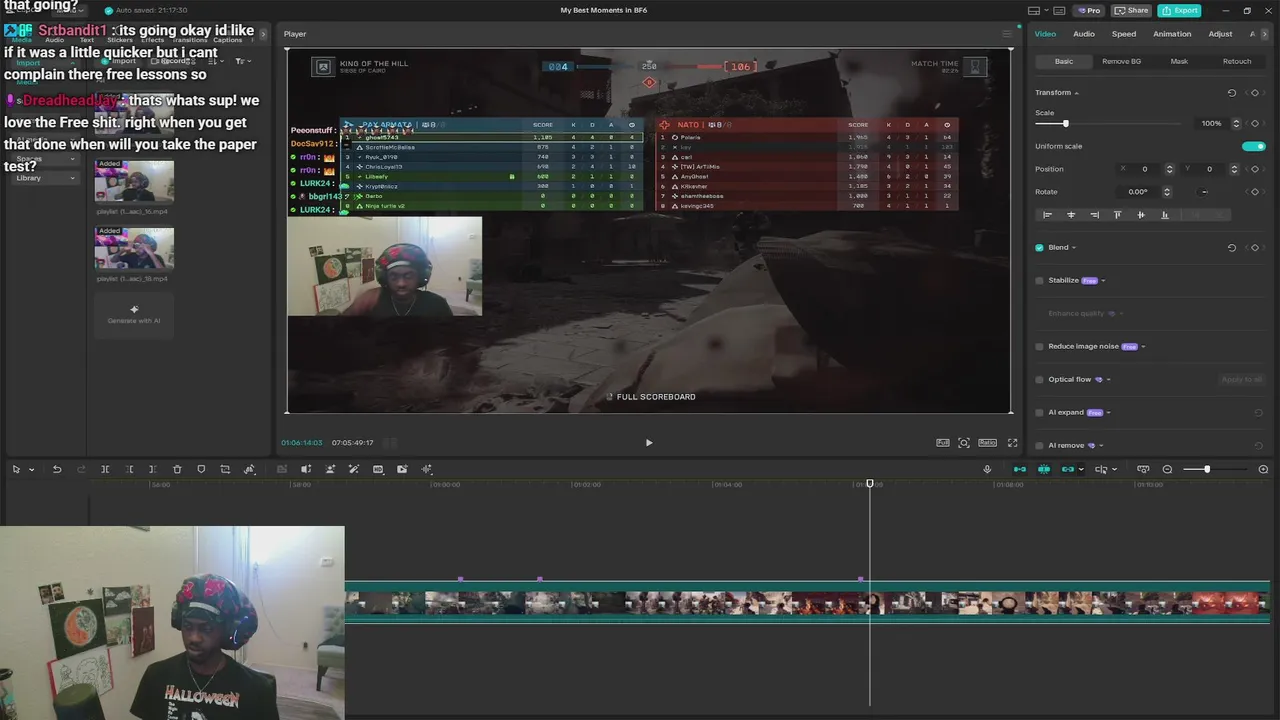
Task: Switch to the Speed tab in inspector
Action: tap(1124, 34)
